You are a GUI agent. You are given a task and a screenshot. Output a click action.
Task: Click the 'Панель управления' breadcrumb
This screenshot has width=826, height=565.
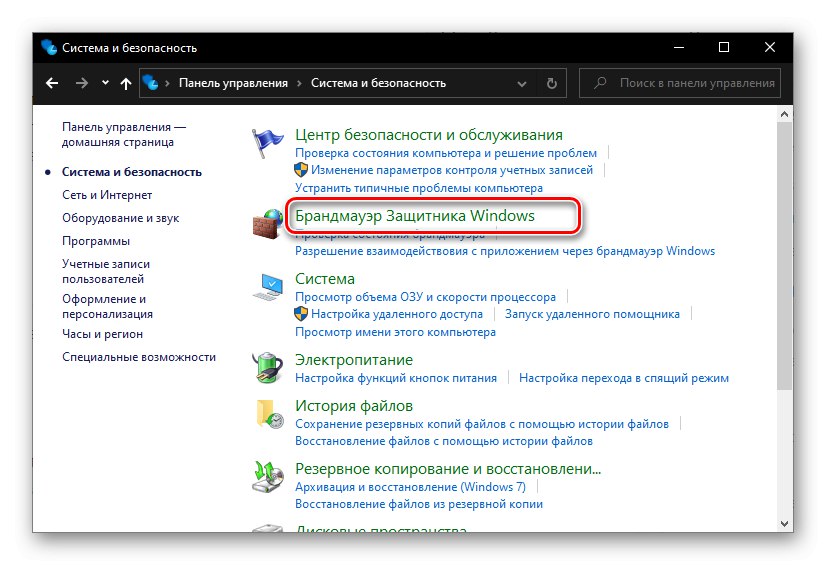(233, 83)
